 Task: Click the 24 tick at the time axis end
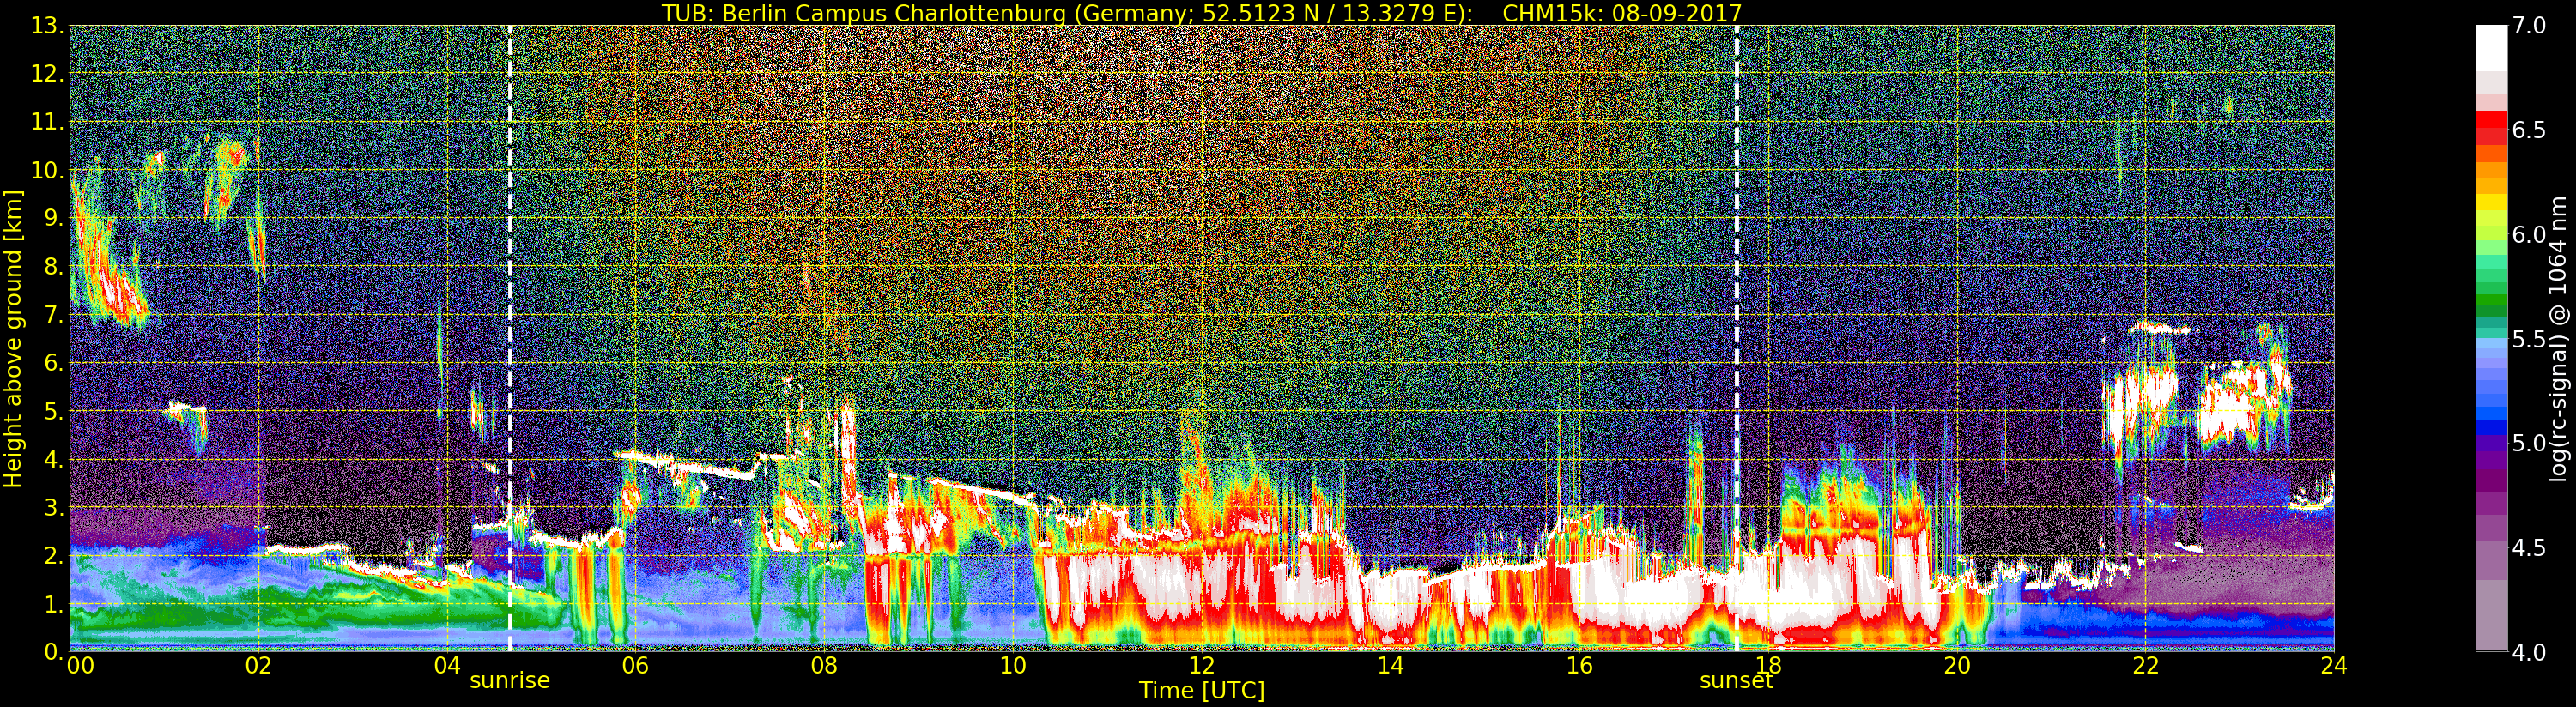click(x=2333, y=666)
